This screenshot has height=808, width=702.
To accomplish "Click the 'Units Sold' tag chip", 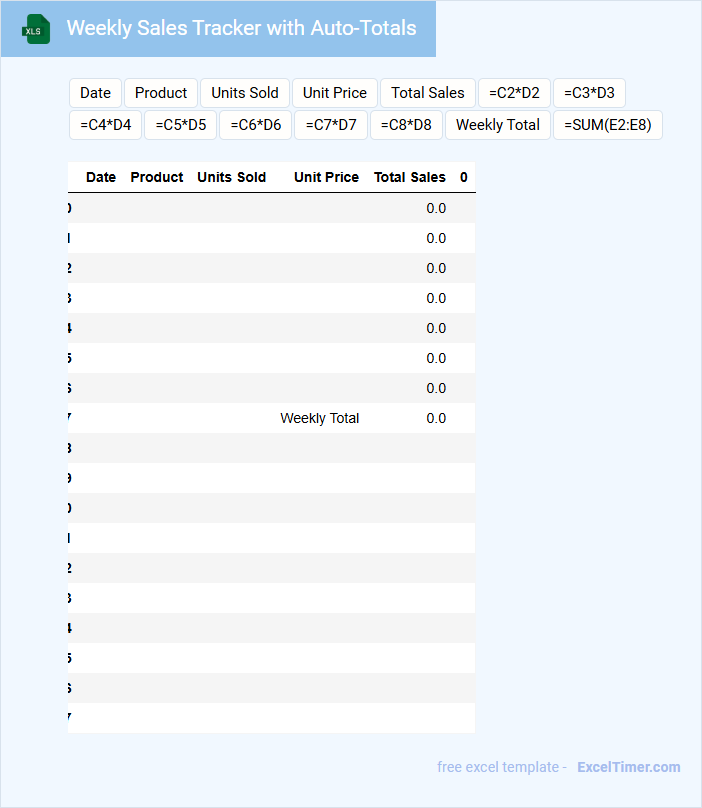I will tap(245, 93).
